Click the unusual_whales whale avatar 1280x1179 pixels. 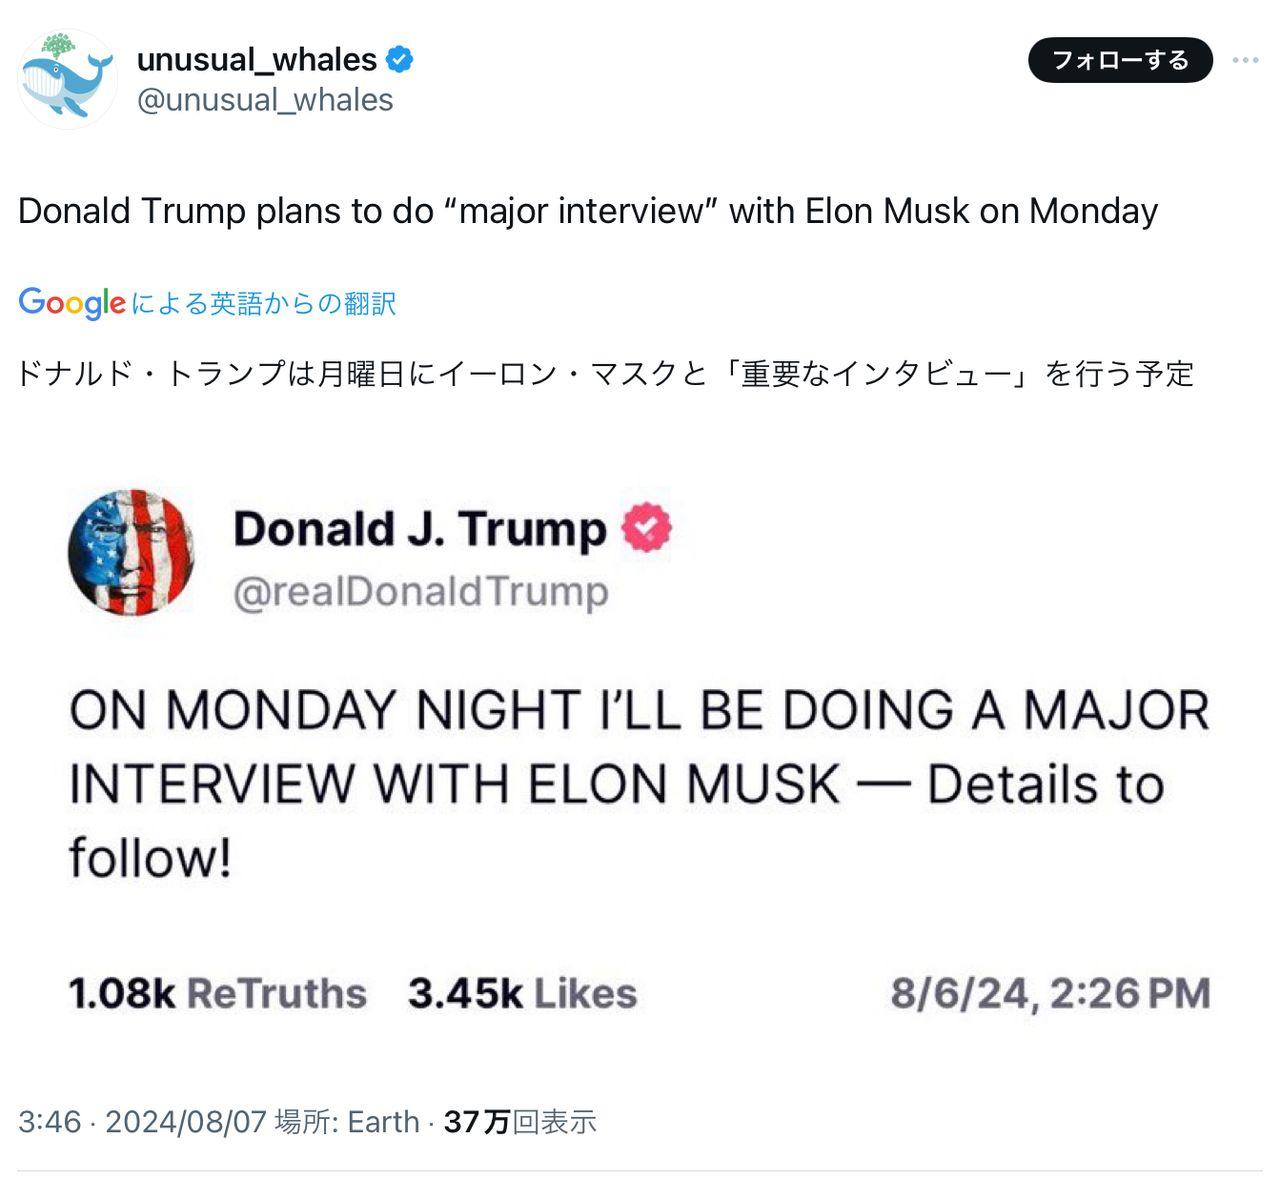click(67, 79)
